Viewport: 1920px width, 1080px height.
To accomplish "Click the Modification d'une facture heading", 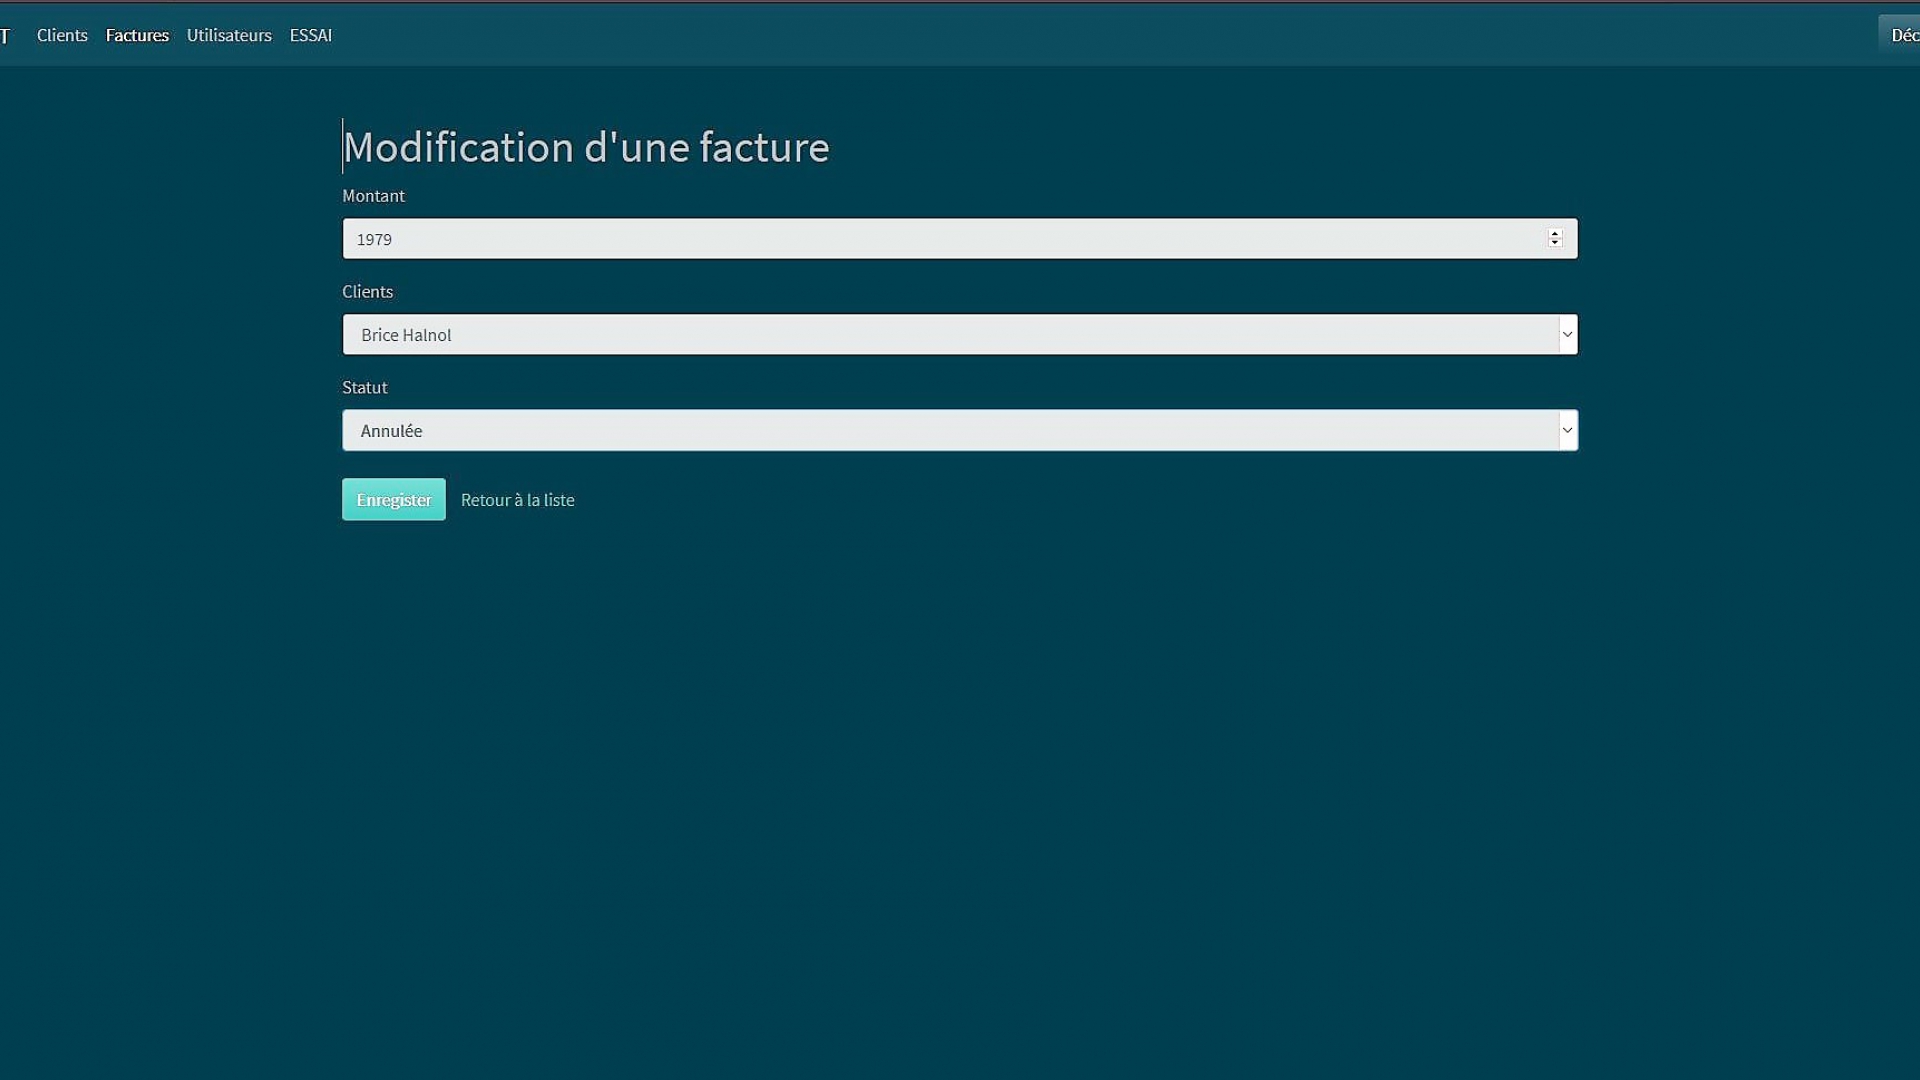I will pos(586,147).
